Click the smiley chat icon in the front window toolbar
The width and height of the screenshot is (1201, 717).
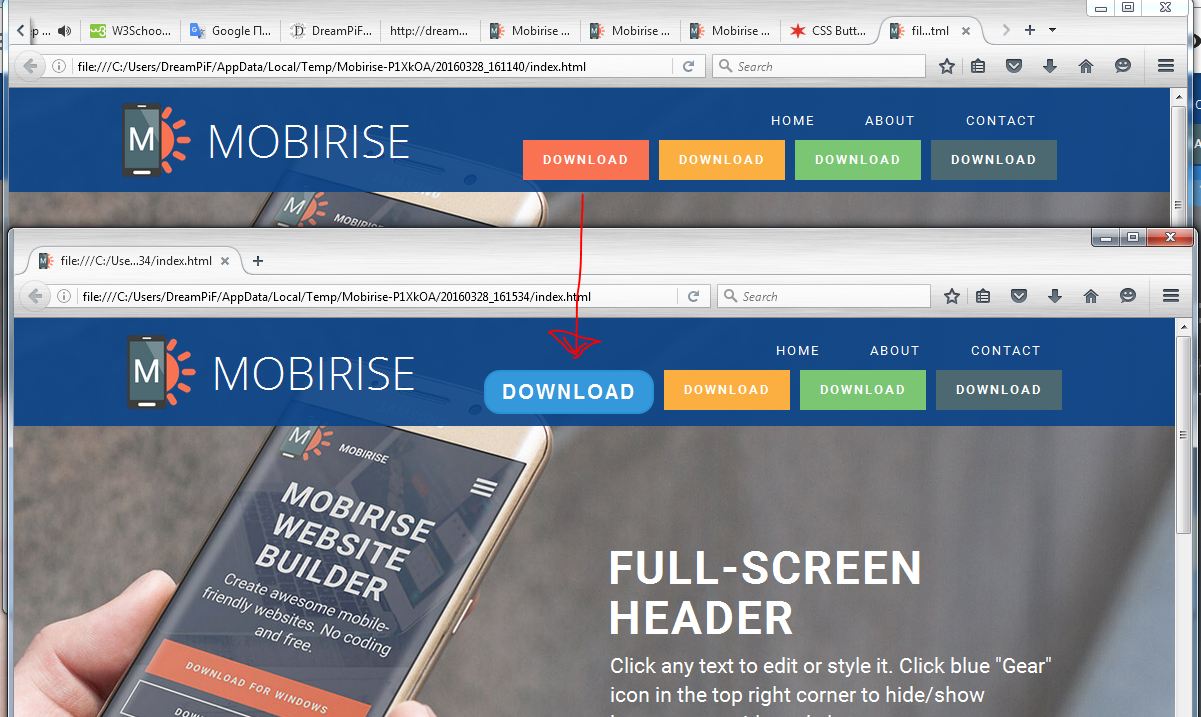point(1128,296)
